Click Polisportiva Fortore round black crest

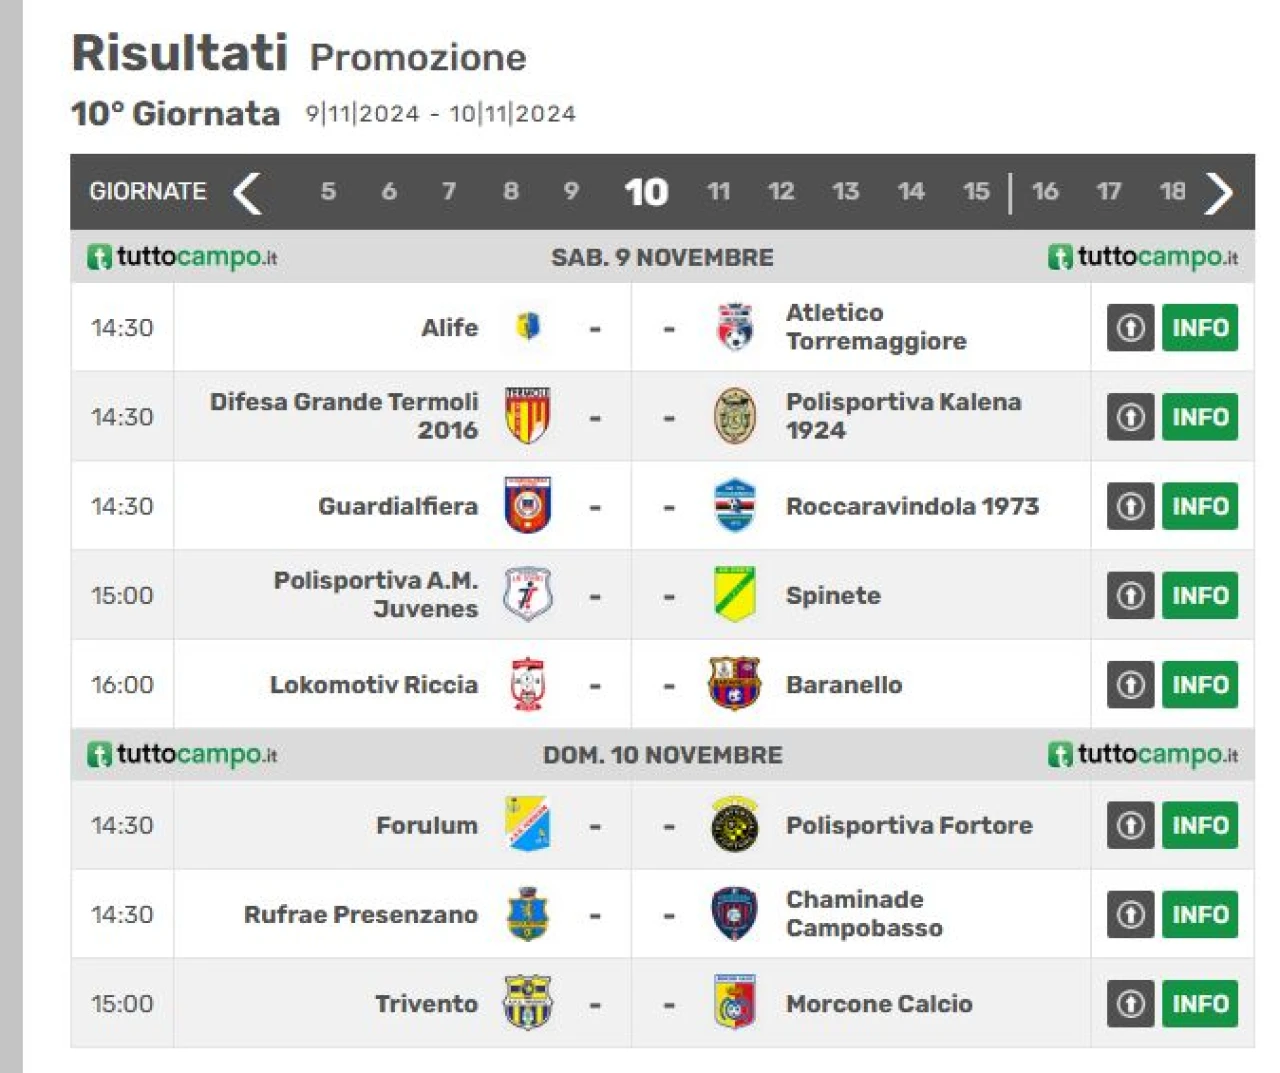[x=734, y=824]
